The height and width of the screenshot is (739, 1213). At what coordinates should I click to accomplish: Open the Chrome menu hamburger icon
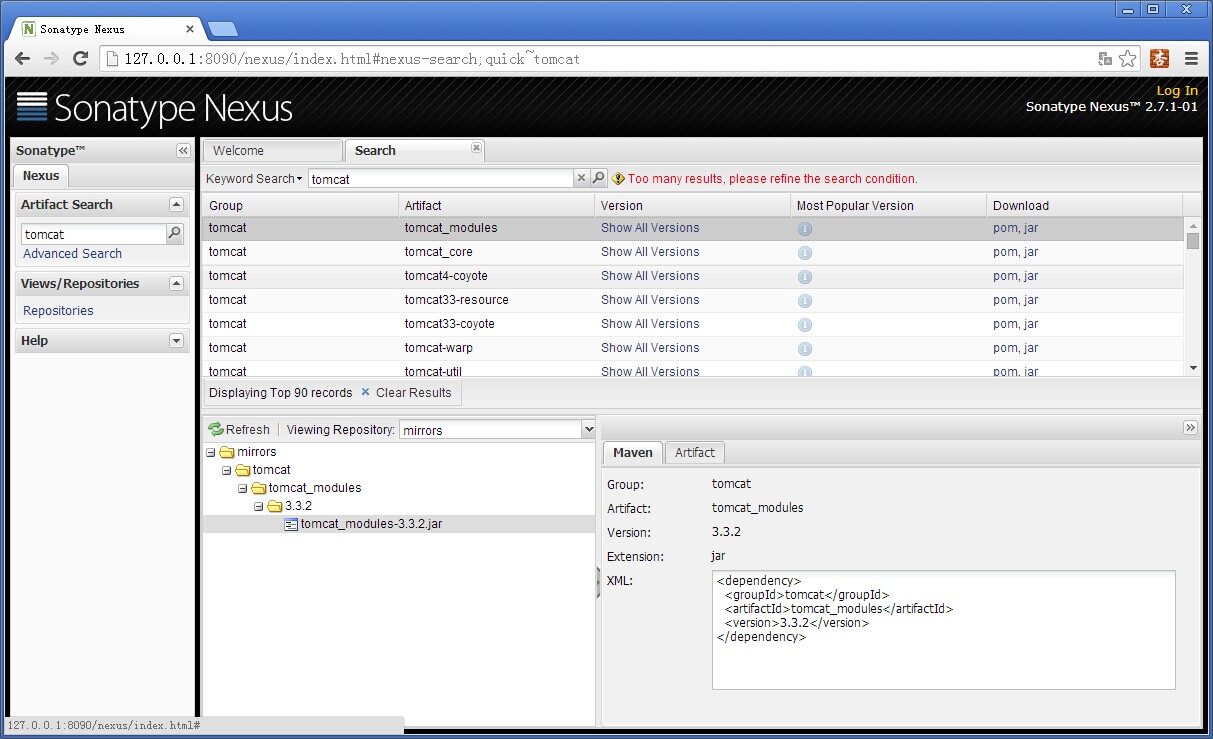[x=1191, y=59]
